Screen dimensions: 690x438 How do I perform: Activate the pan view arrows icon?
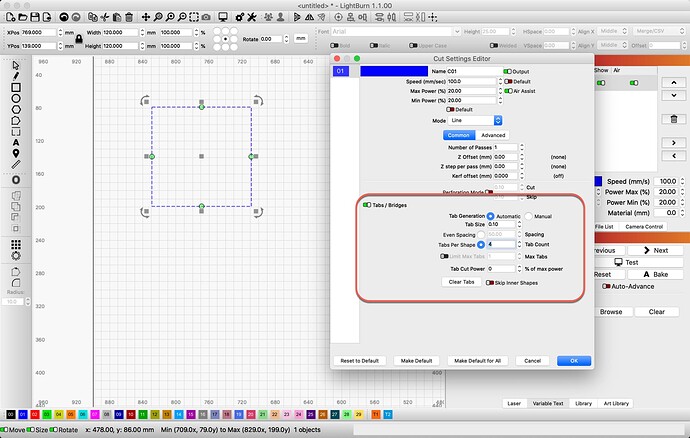tap(146, 17)
